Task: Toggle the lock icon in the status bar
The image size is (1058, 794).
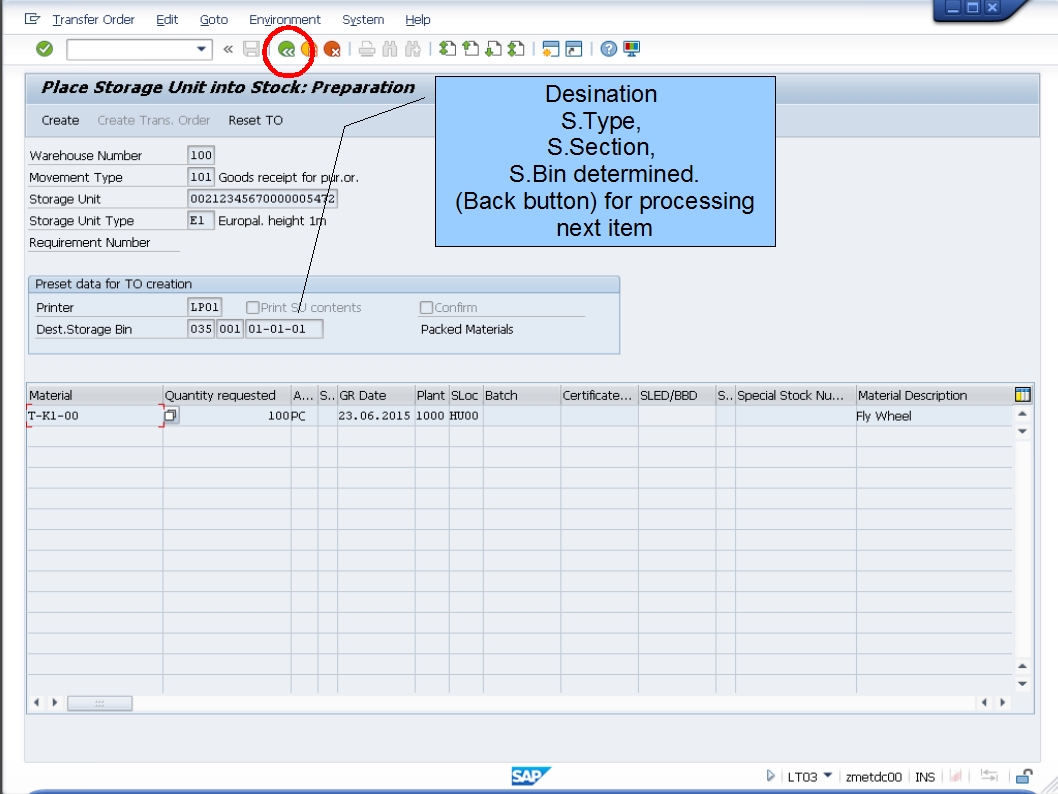Action: pos(1022,777)
